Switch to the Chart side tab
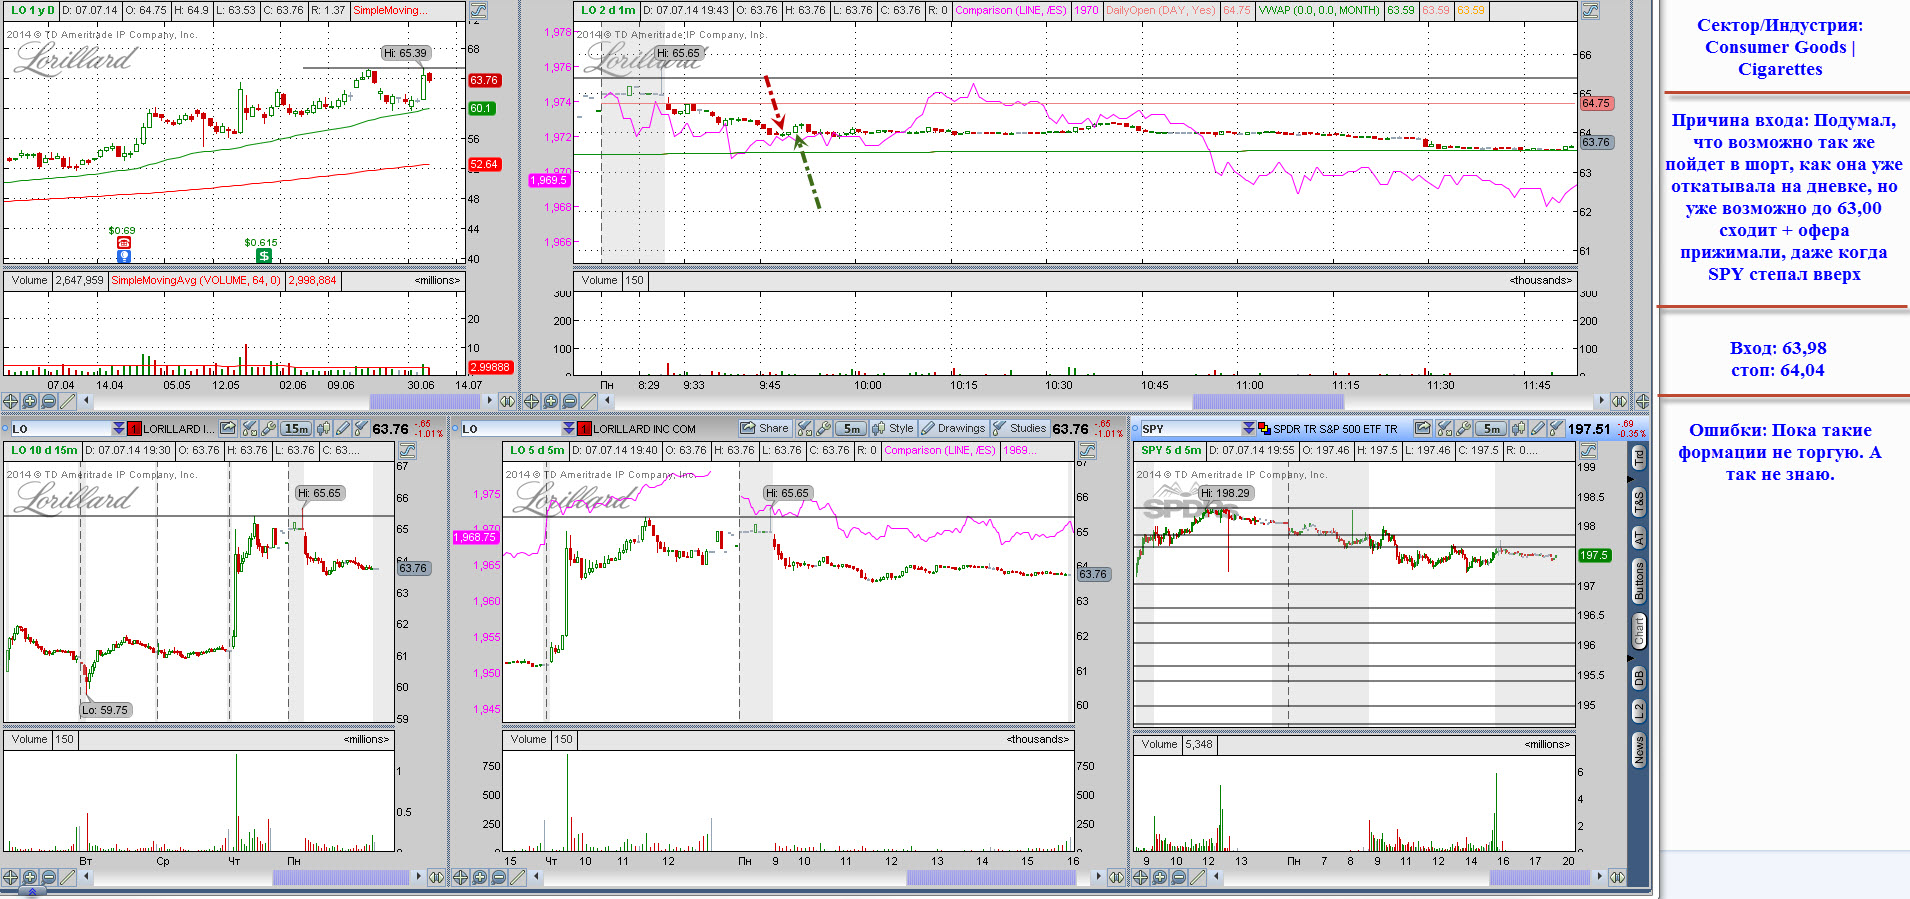1910x899 pixels. point(1639,631)
